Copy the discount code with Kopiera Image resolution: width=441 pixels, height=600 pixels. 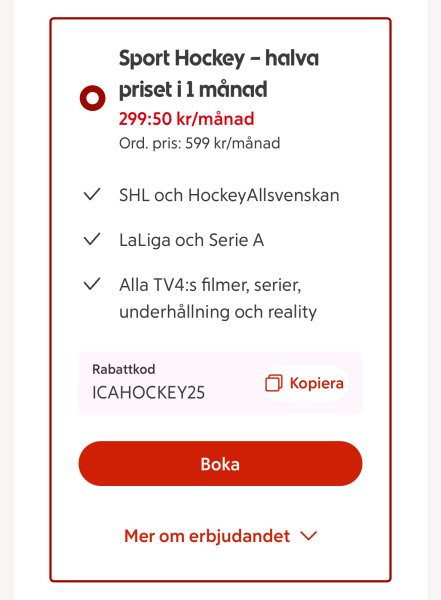(x=305, y=383)
